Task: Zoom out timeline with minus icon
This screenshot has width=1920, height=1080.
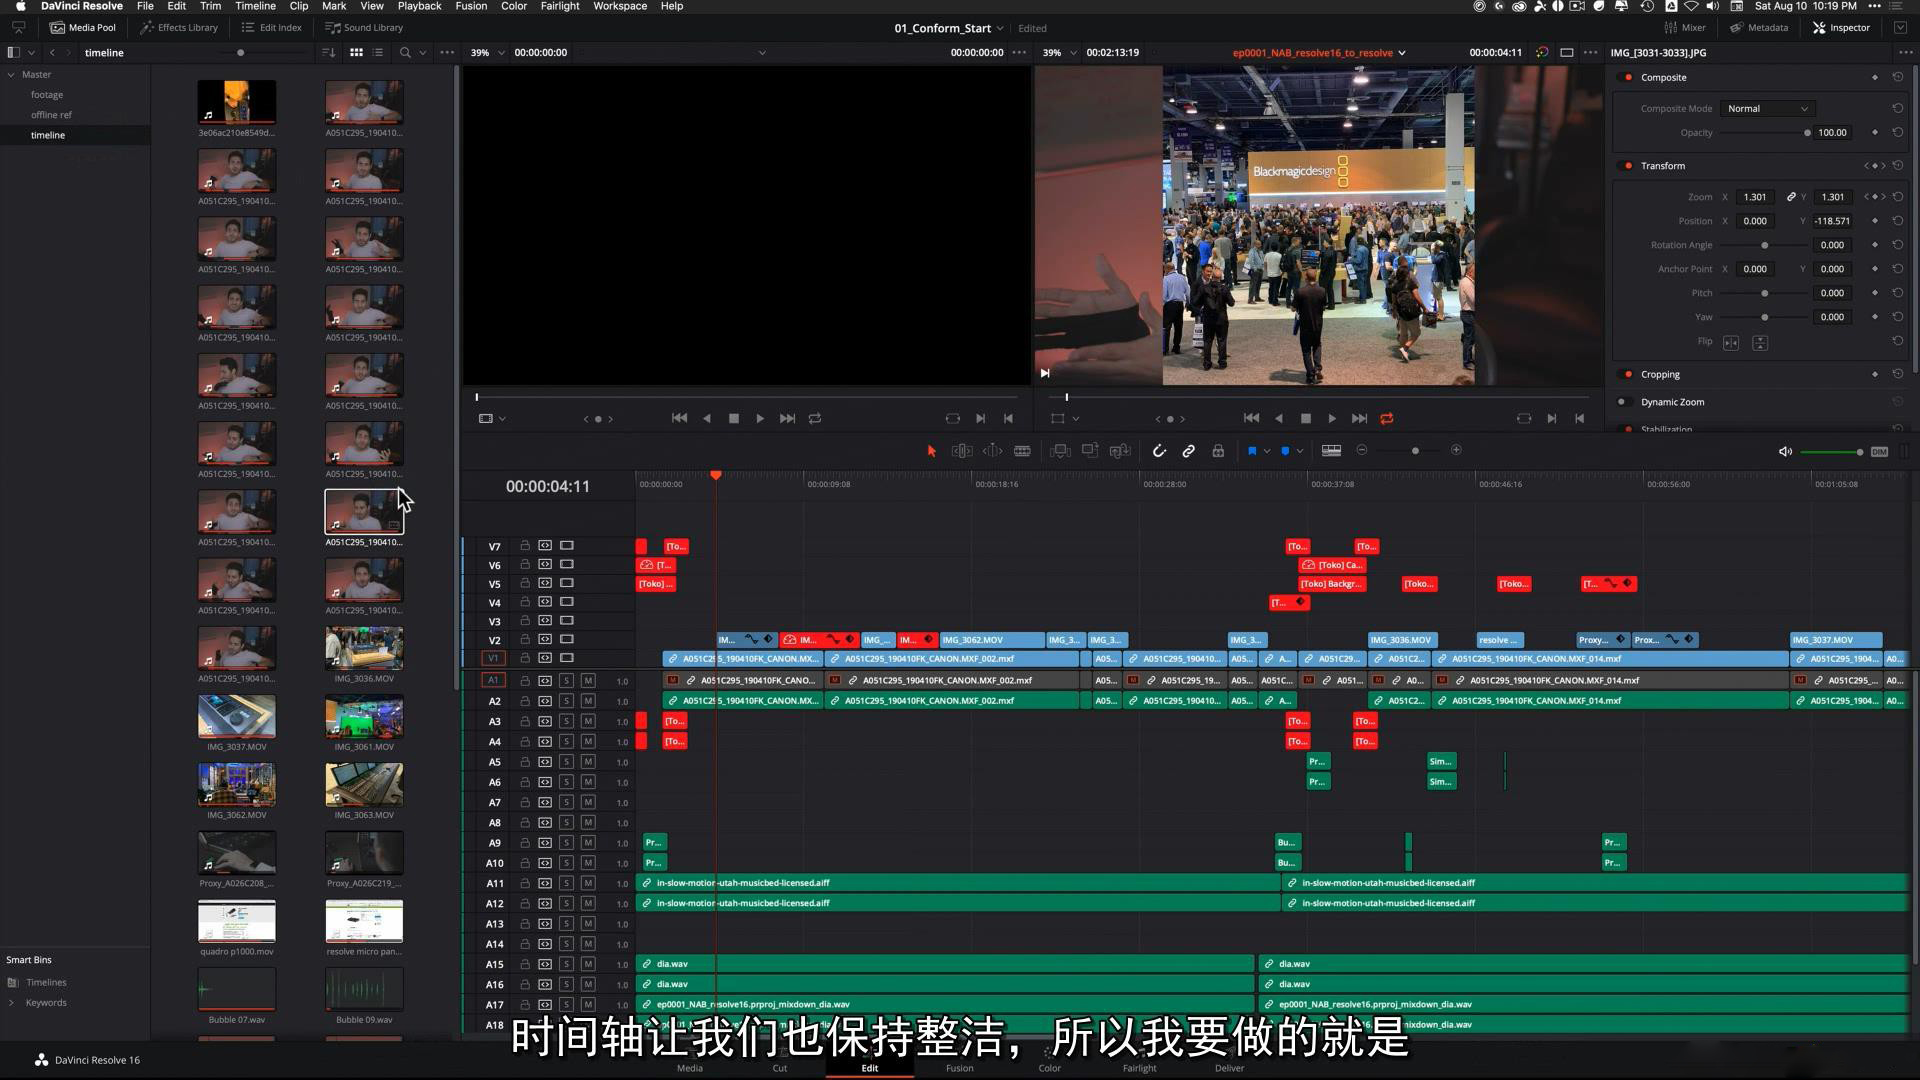Action: [1361, 451]
